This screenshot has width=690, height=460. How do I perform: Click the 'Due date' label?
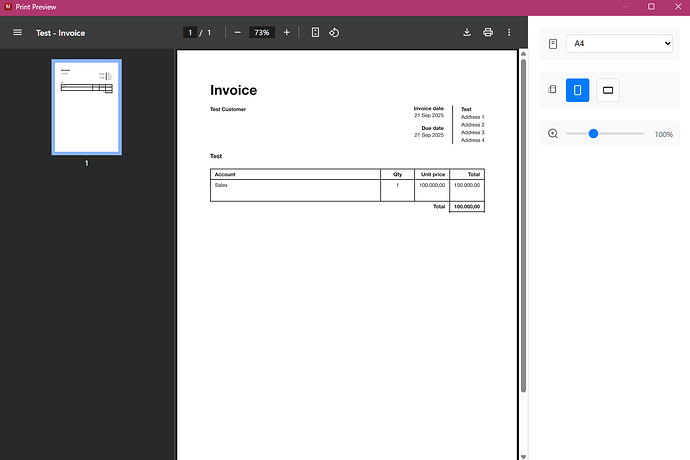(x=433, y=128)
